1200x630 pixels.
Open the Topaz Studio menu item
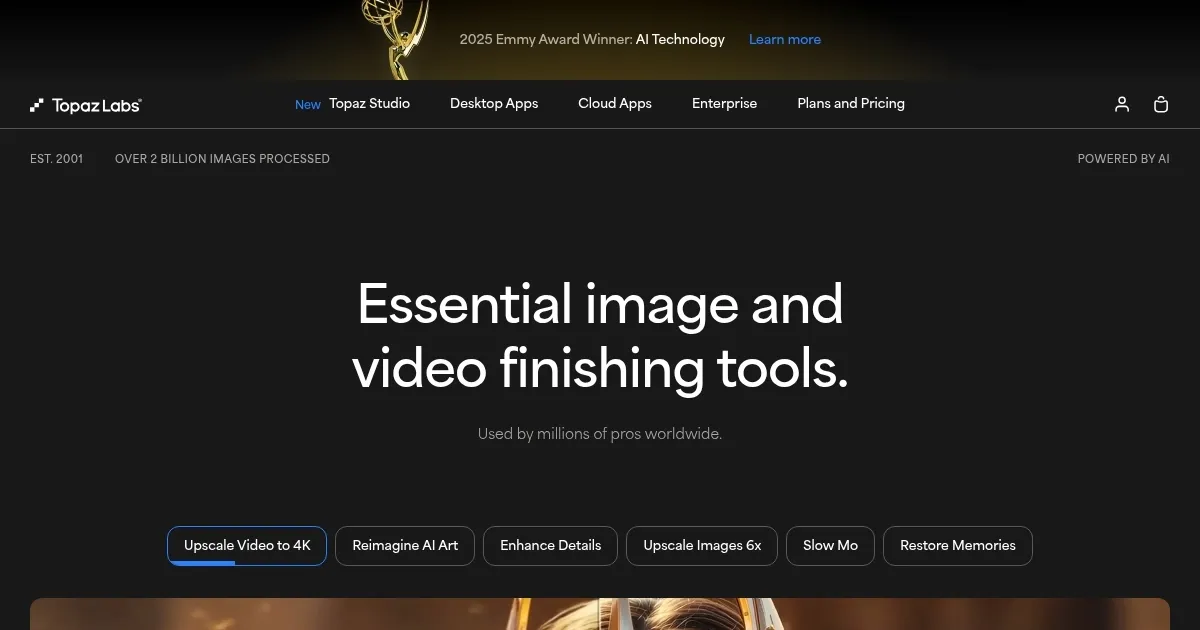pyautogui.click(x=369, y=103)
